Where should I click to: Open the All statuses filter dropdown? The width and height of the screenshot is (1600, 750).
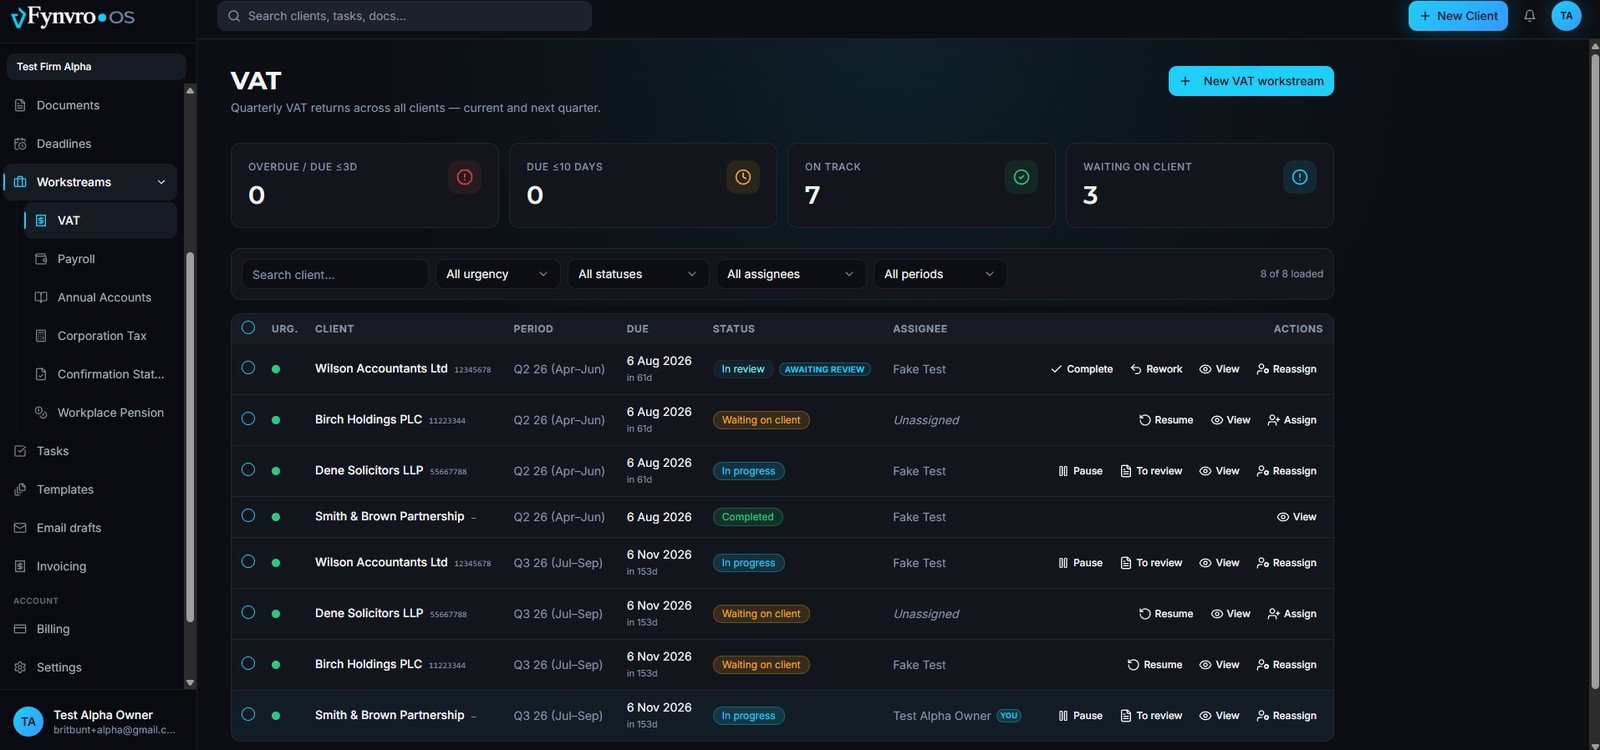(x=638, y=274)
